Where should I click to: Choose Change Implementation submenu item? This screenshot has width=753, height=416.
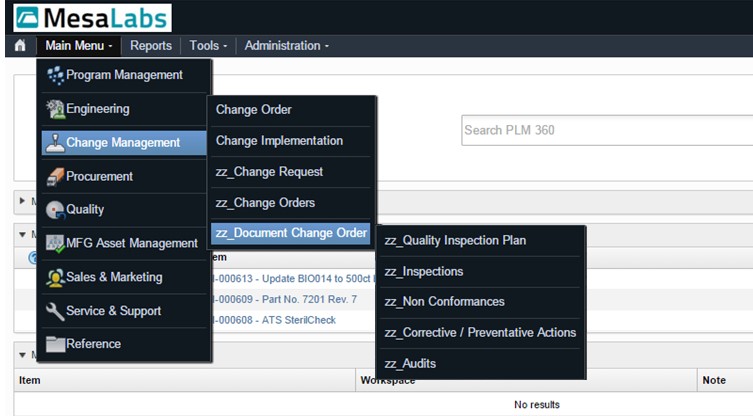pos(291,141)
